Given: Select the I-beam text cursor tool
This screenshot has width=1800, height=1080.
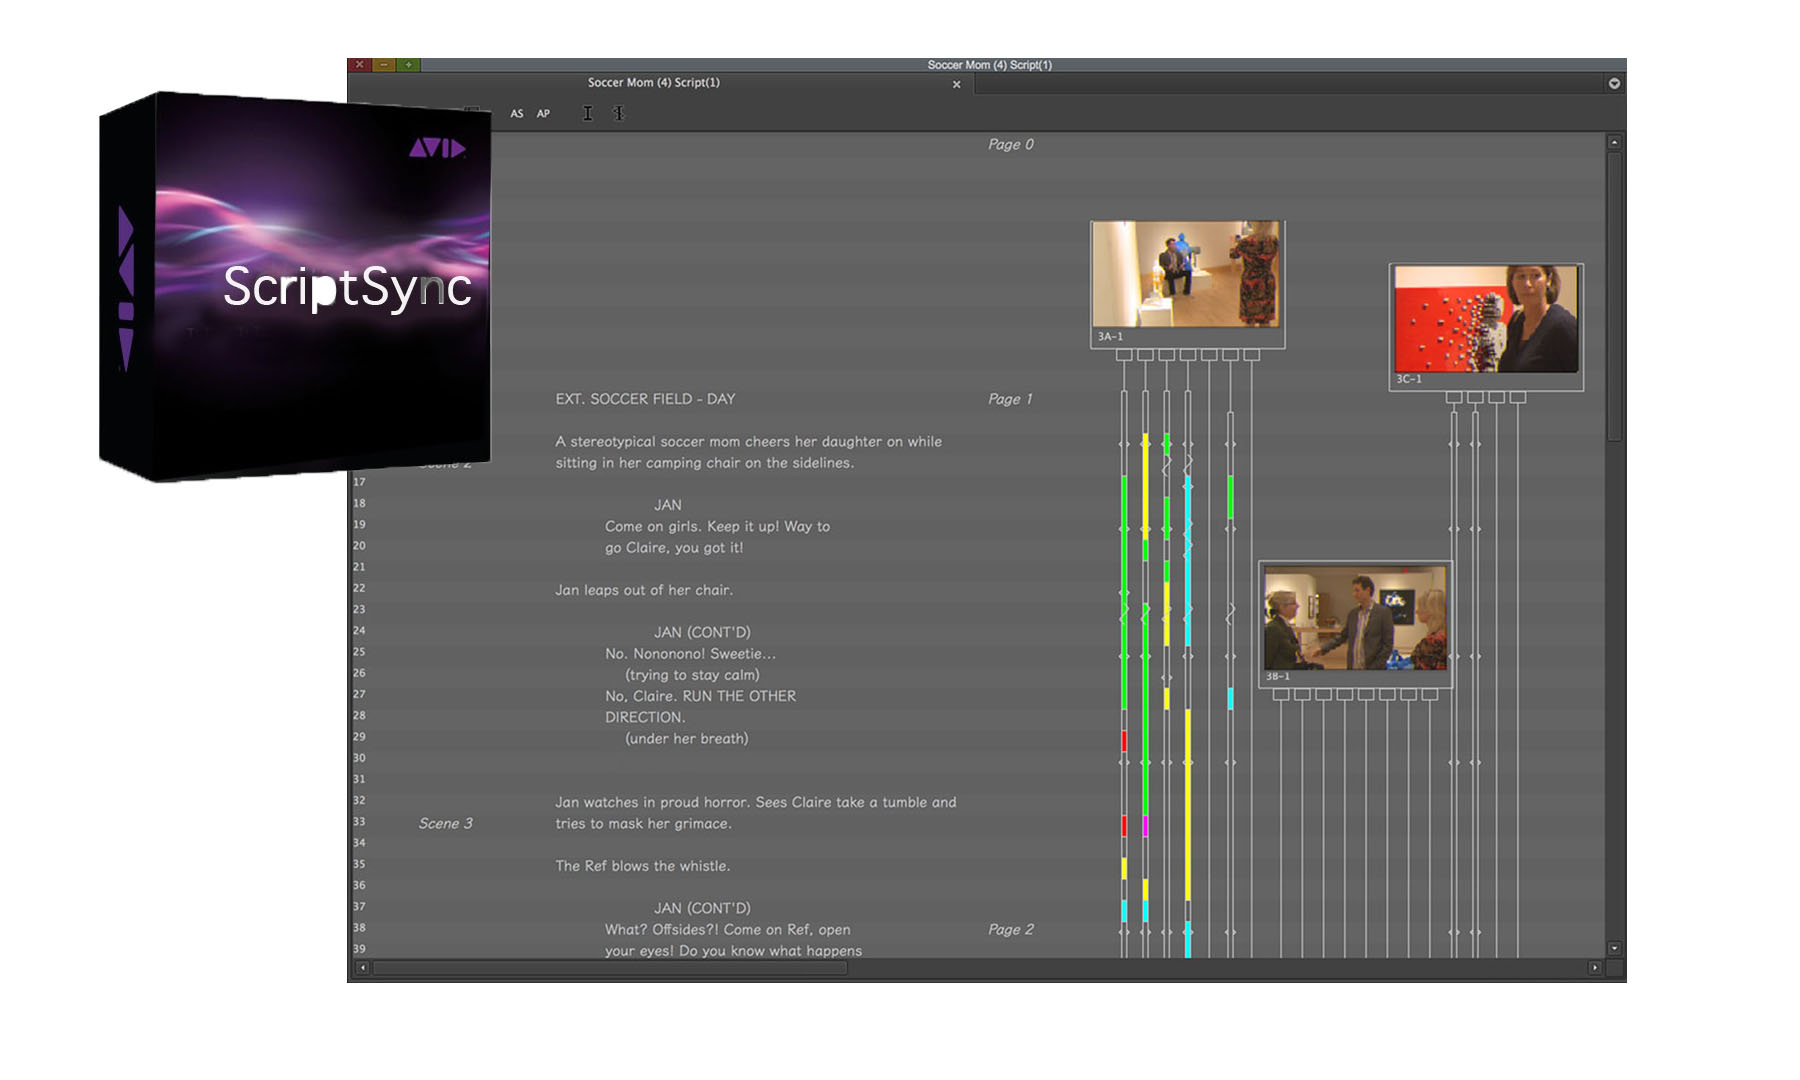Looking at the screenshot, I should (x=588, y=114).
